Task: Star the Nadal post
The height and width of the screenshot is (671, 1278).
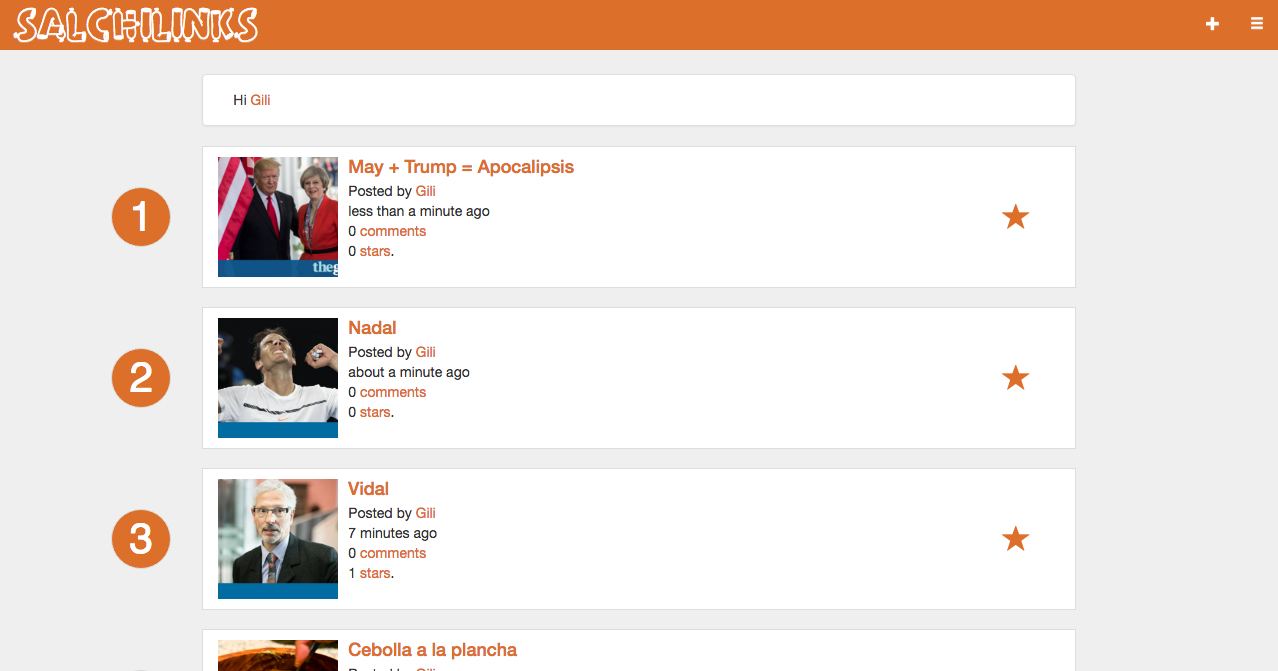Action: (1015, 377)
